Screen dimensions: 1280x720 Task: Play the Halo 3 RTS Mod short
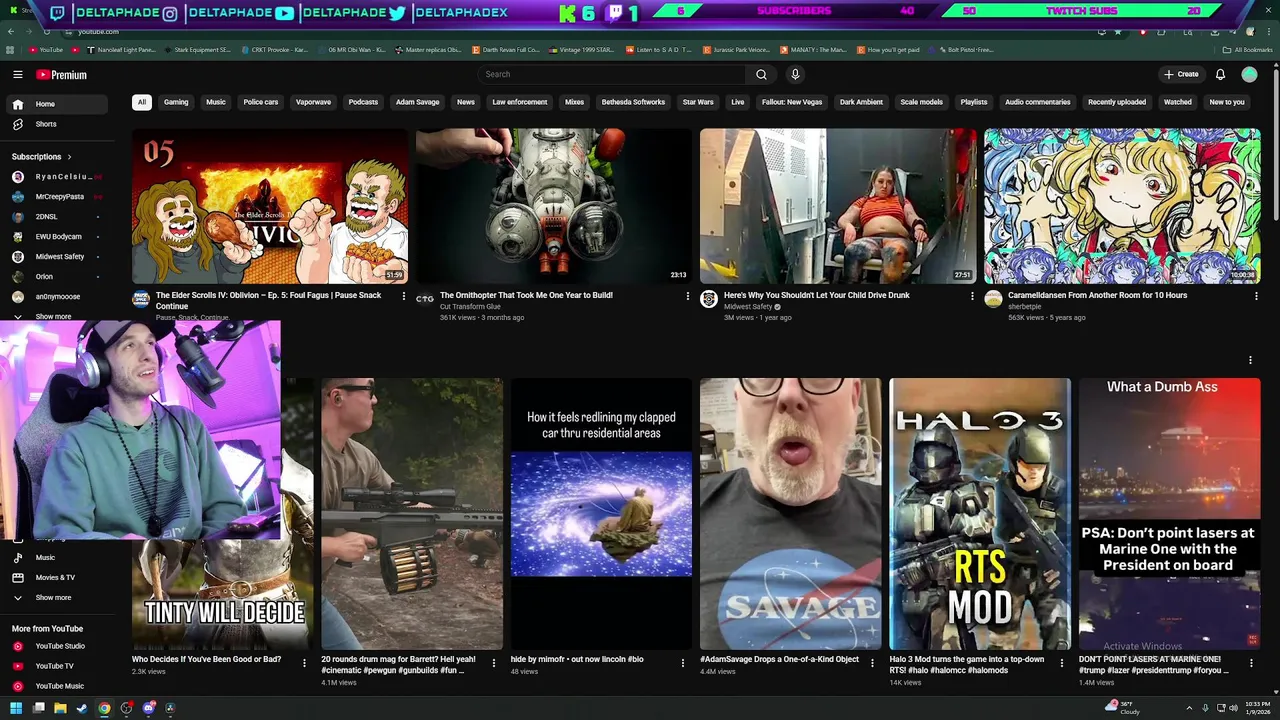980,514
